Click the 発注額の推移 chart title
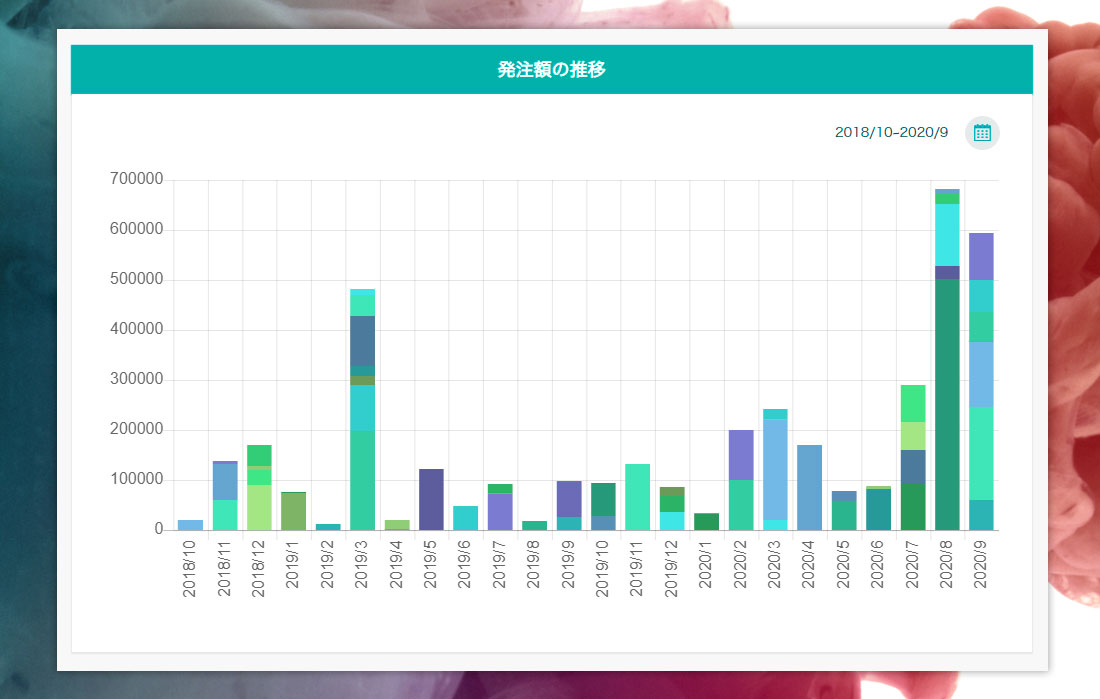 551,69
